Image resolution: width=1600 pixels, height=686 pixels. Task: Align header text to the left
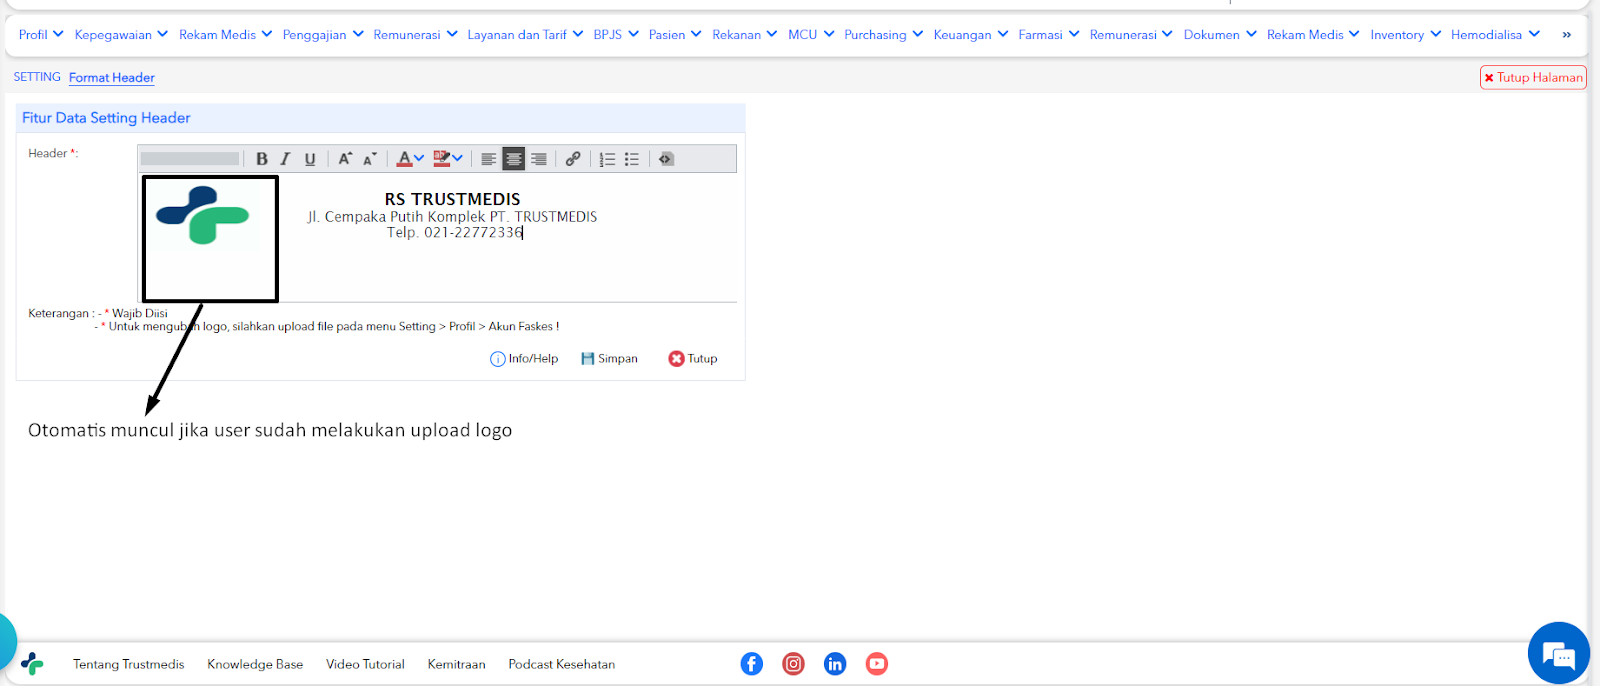tap(488, 159)
